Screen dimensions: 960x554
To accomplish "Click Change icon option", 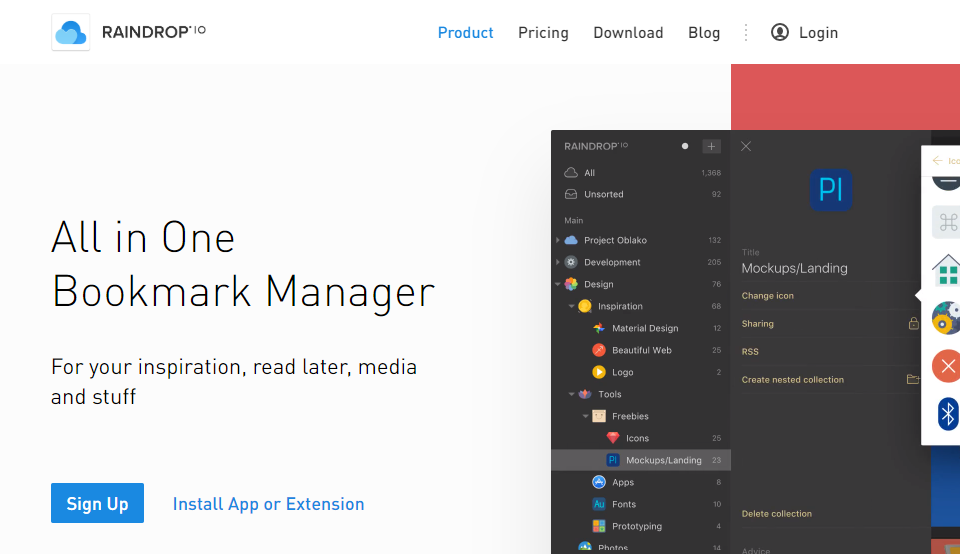I will point(767,296).
